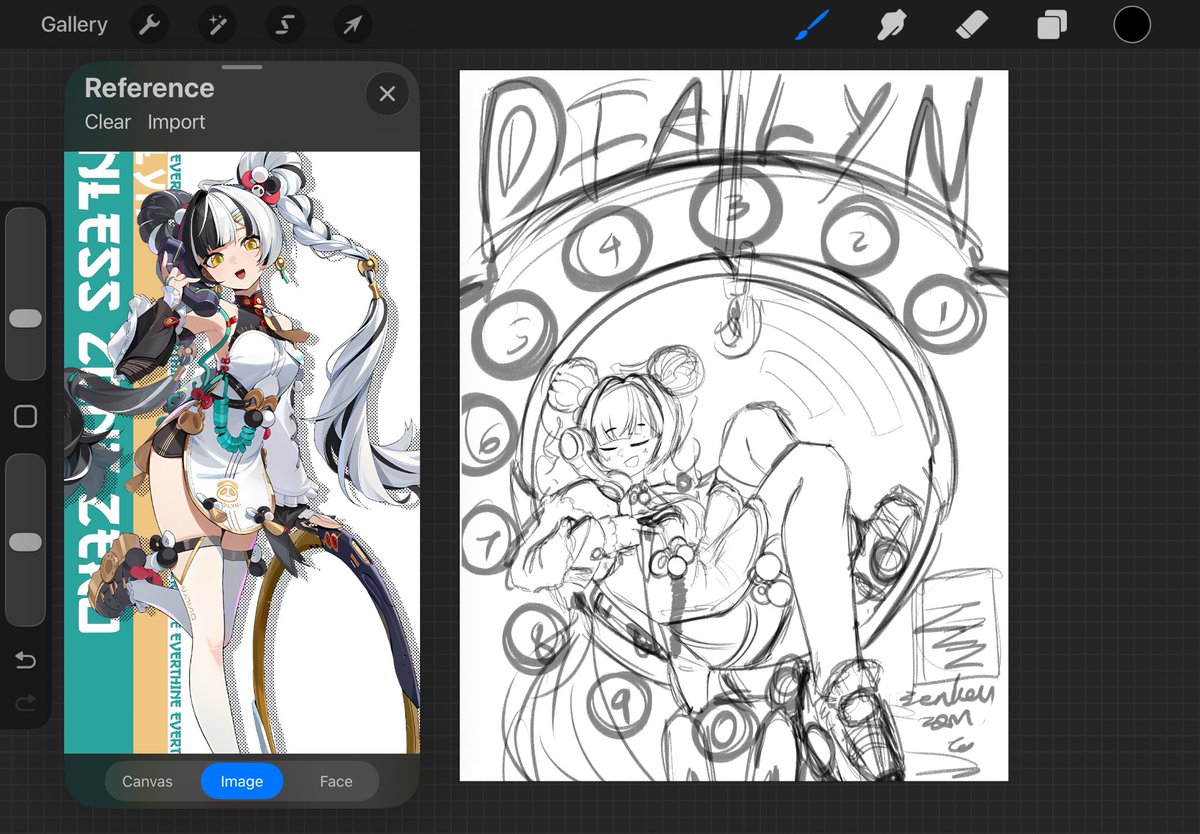
Task: Click the Reference panel title
Action: point(149,88)
